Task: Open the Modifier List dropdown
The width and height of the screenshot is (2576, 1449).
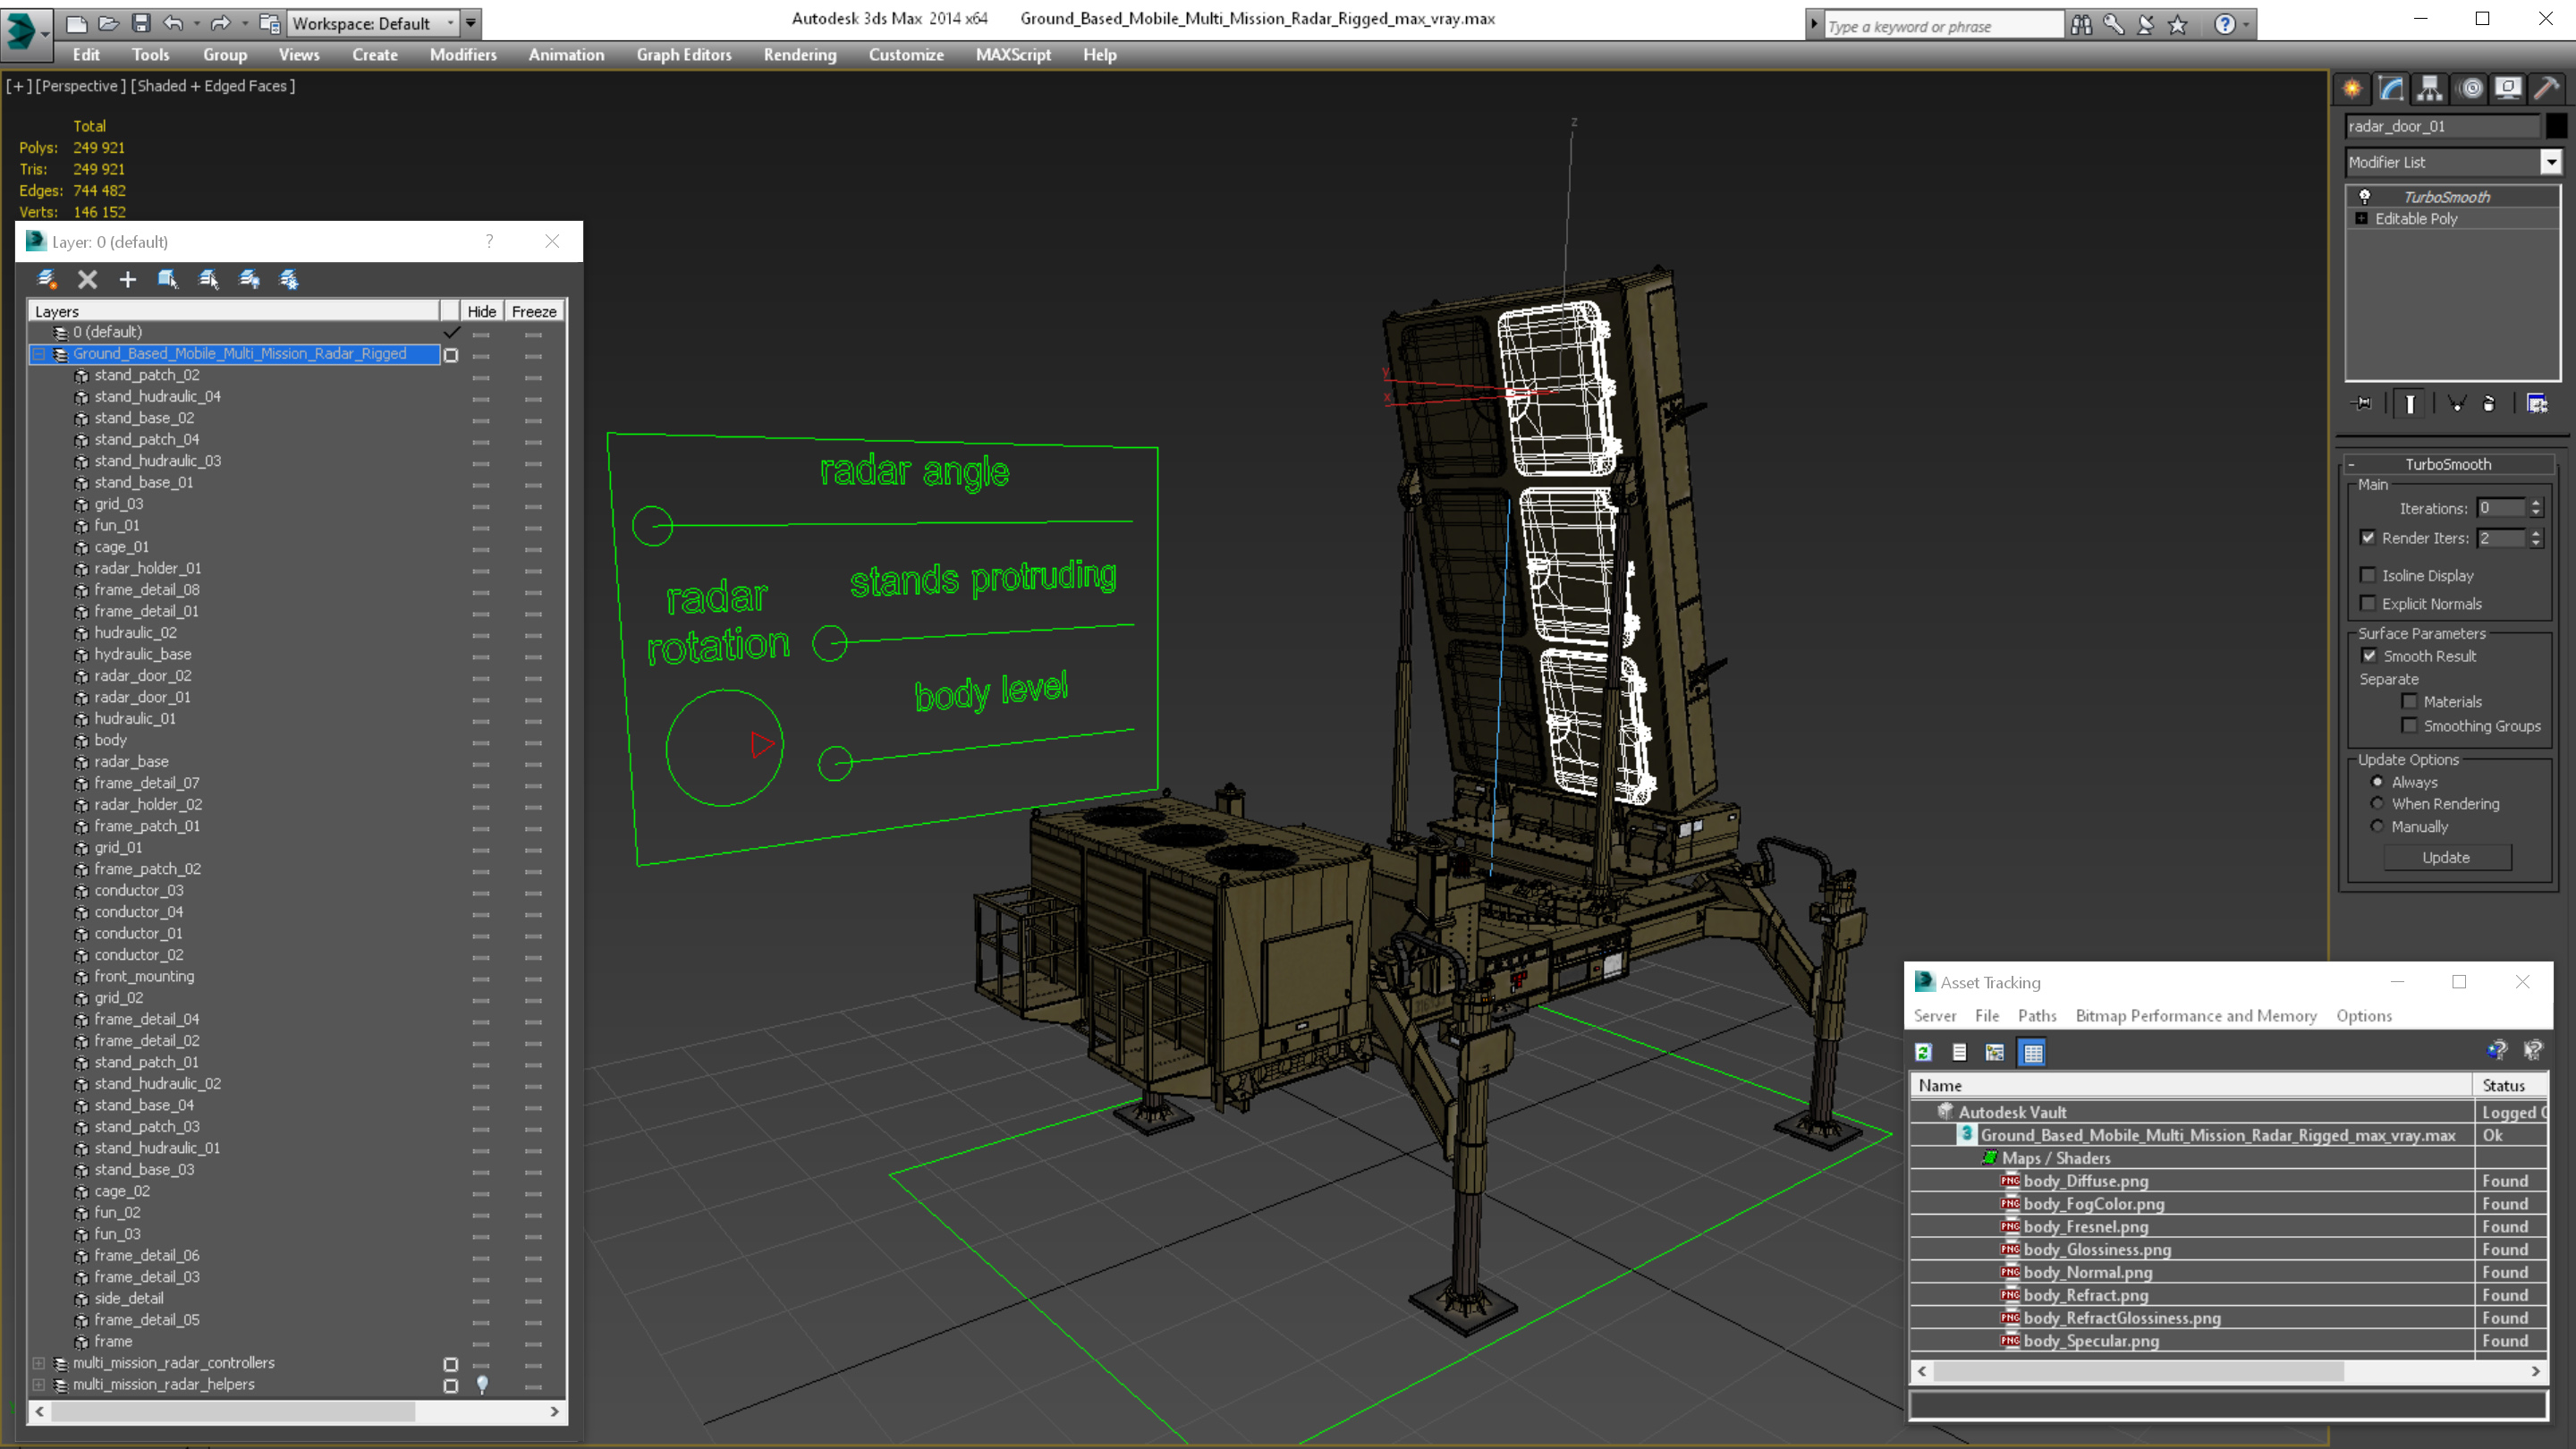Action: [x=2550, y=162]
